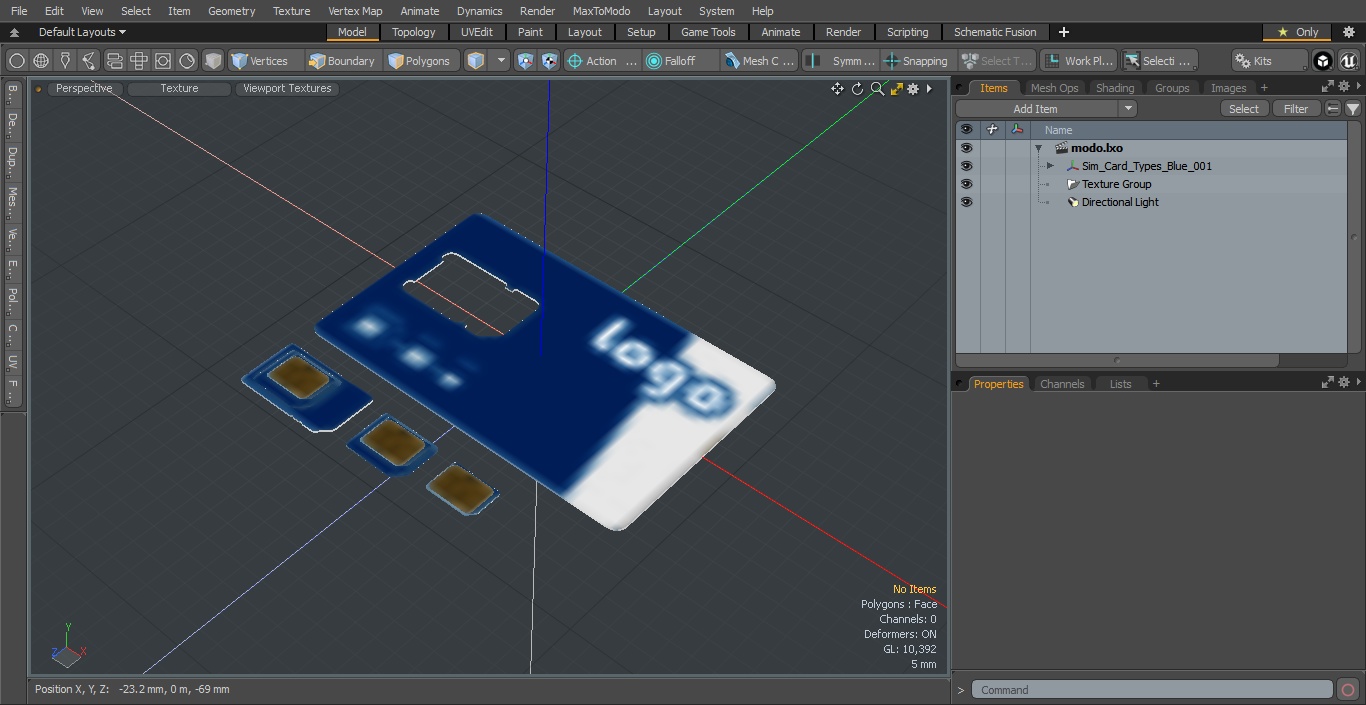This screenshot has width=1366, height=705.
Task: Add new layout tab with plus icon
Action: 1063,32
